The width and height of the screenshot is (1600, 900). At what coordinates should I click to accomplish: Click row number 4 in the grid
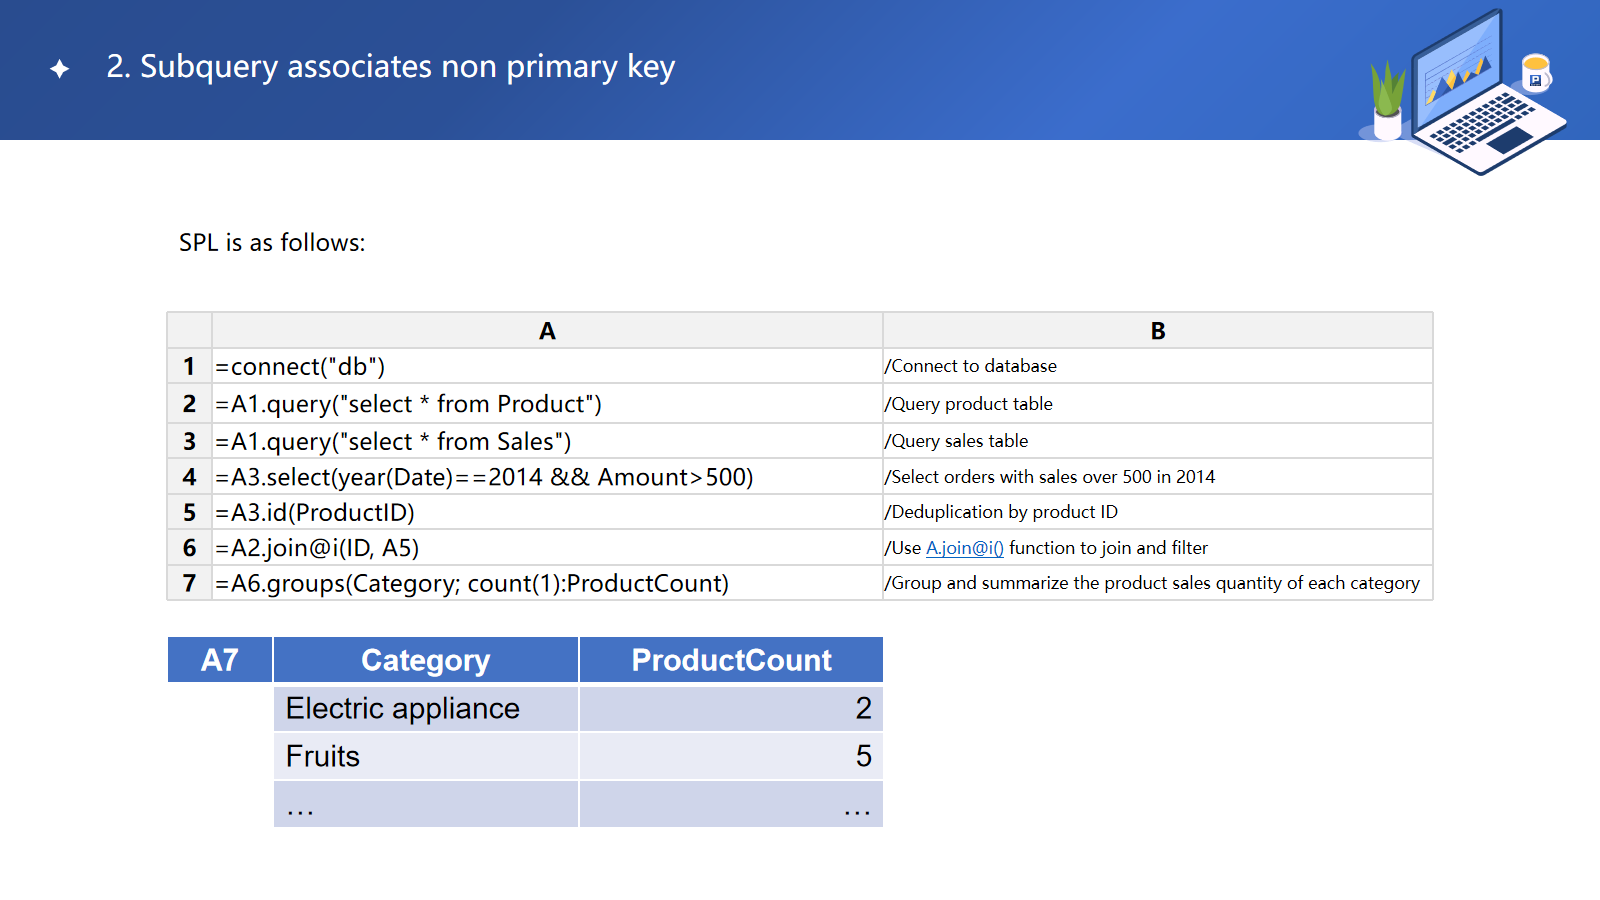[189, 478]
